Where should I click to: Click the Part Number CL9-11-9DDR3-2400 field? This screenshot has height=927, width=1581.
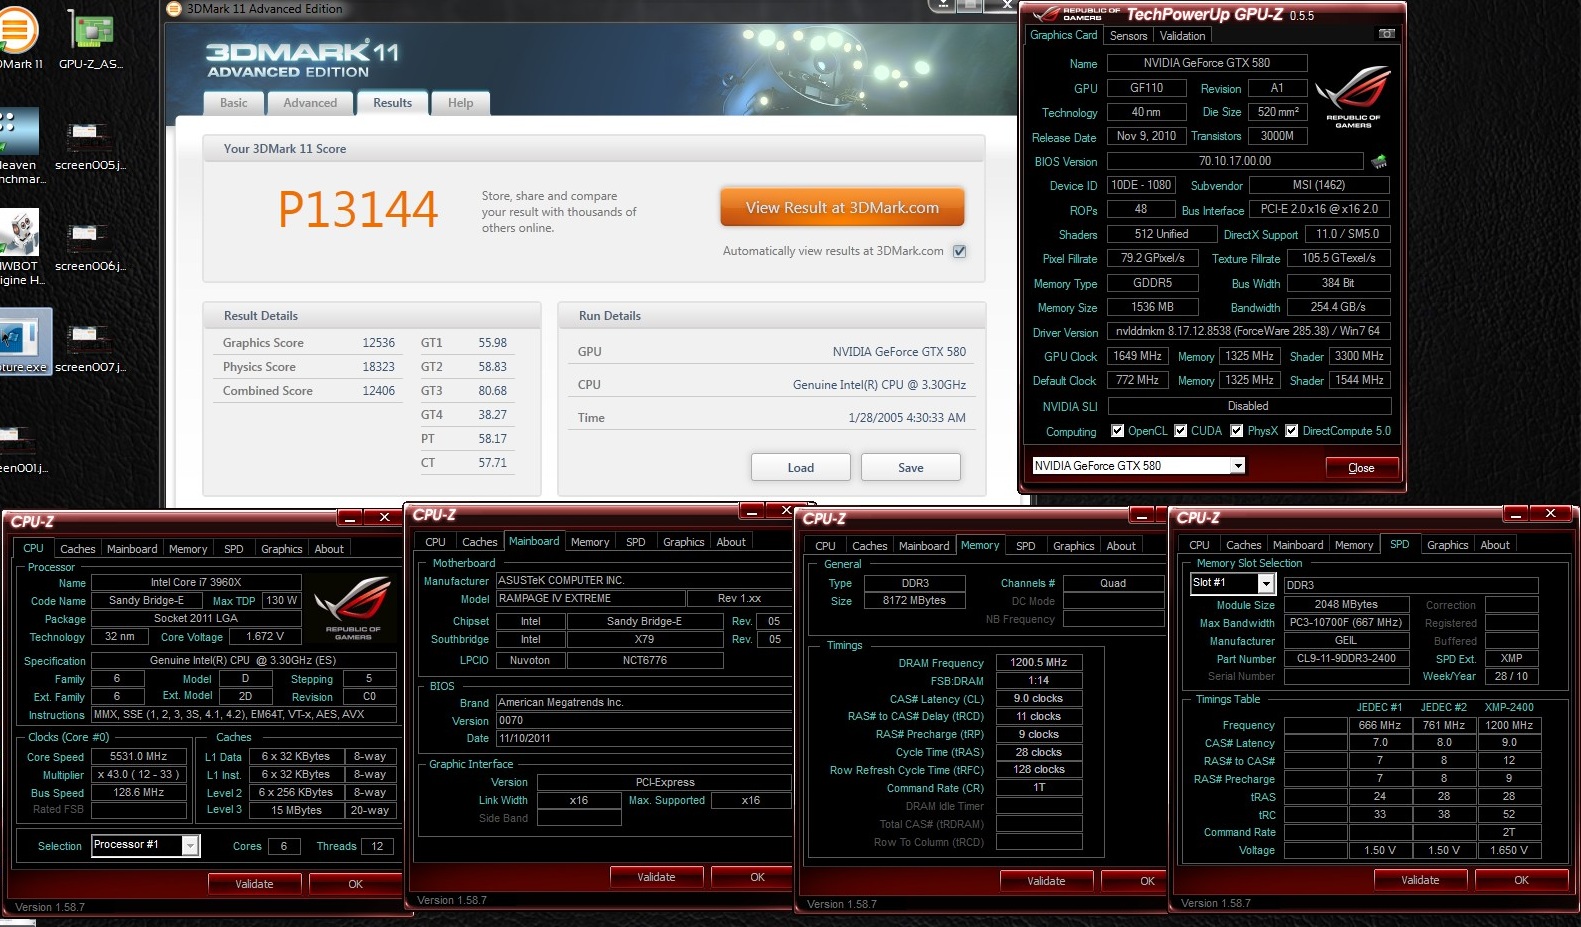(x=1346, y=658)
